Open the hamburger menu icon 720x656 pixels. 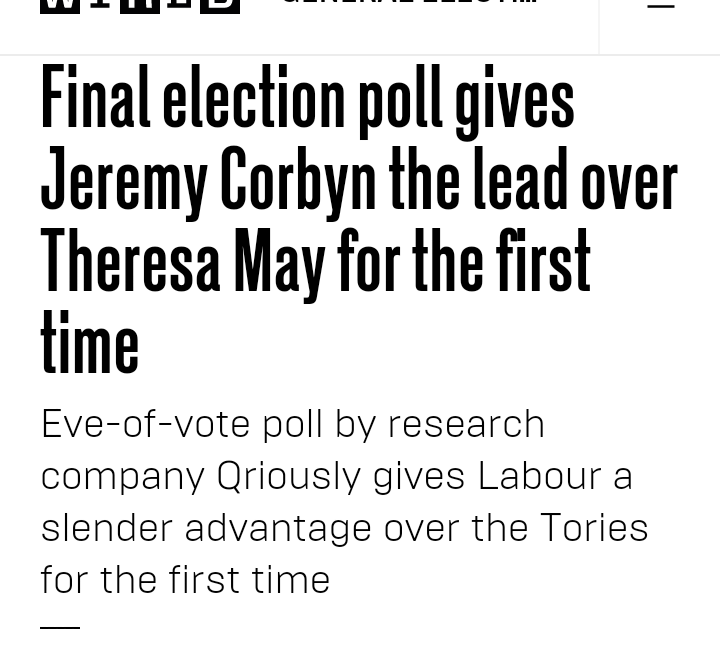[660, 5]
